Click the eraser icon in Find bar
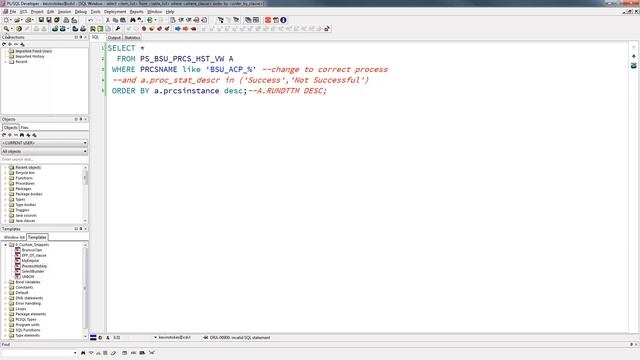This screenshot has width=640, height=360. (113, 353)
